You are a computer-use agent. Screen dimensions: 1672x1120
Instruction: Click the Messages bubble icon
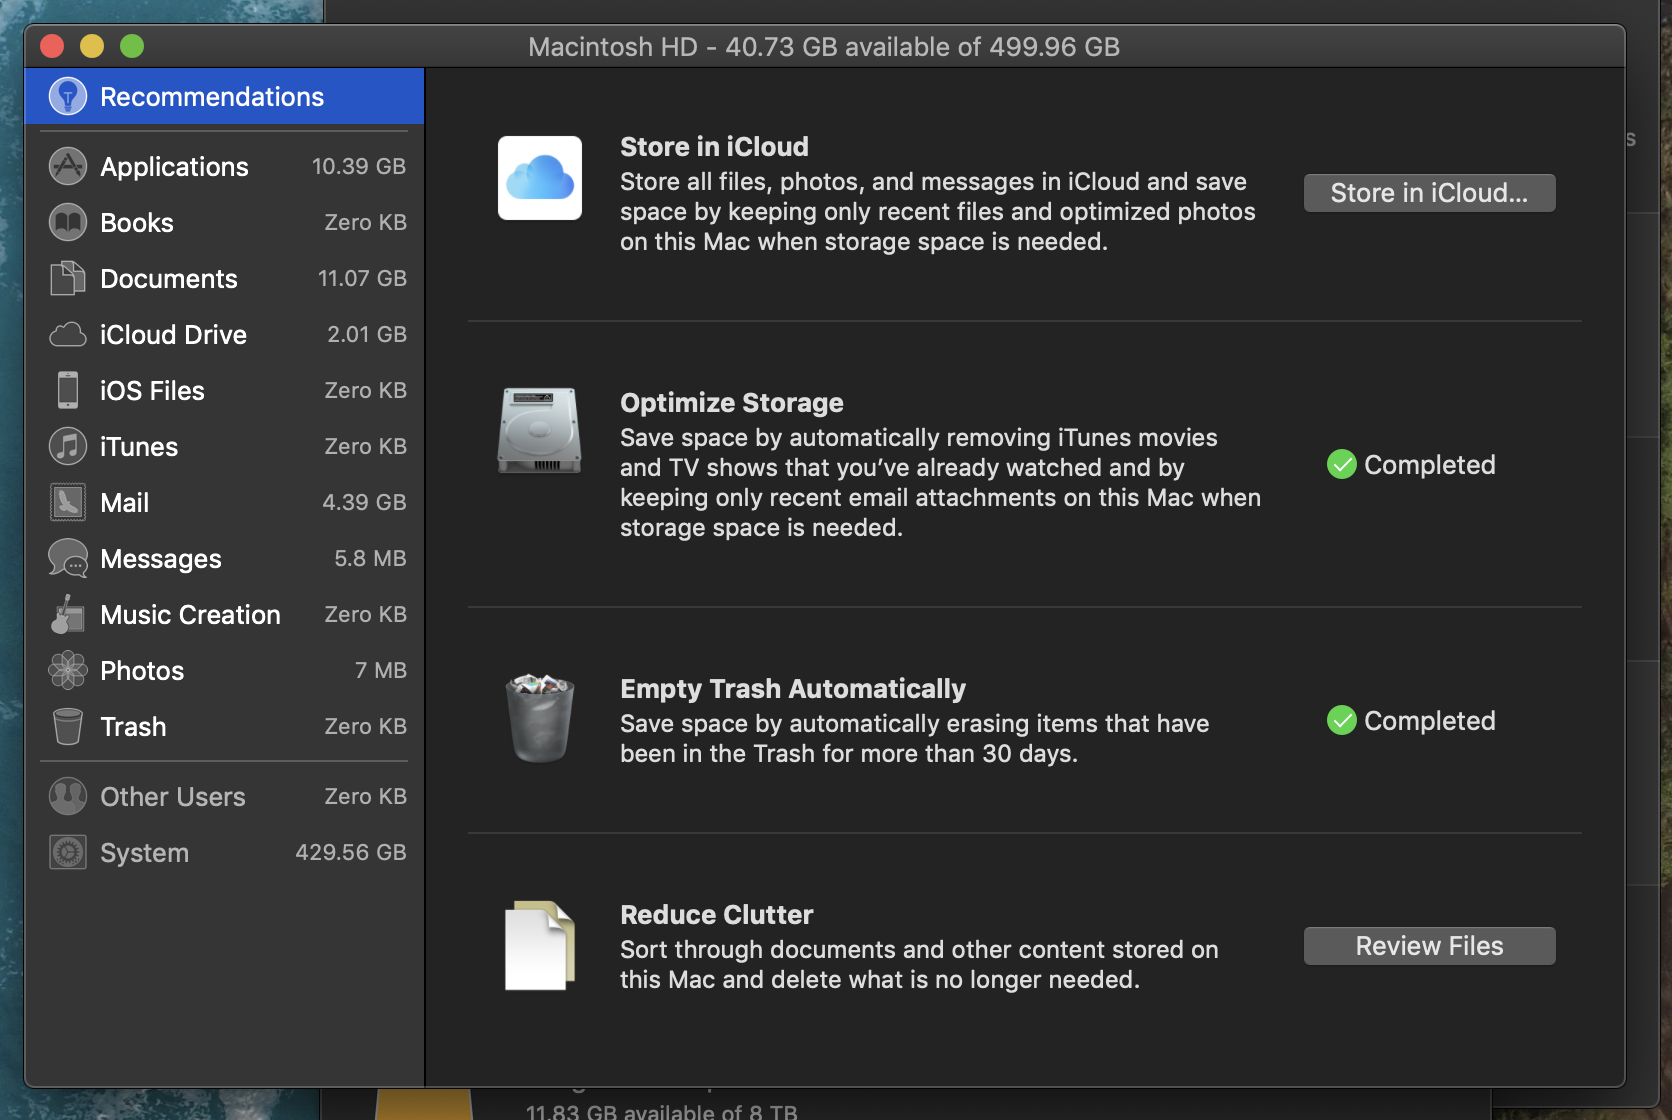click(68, 559)
